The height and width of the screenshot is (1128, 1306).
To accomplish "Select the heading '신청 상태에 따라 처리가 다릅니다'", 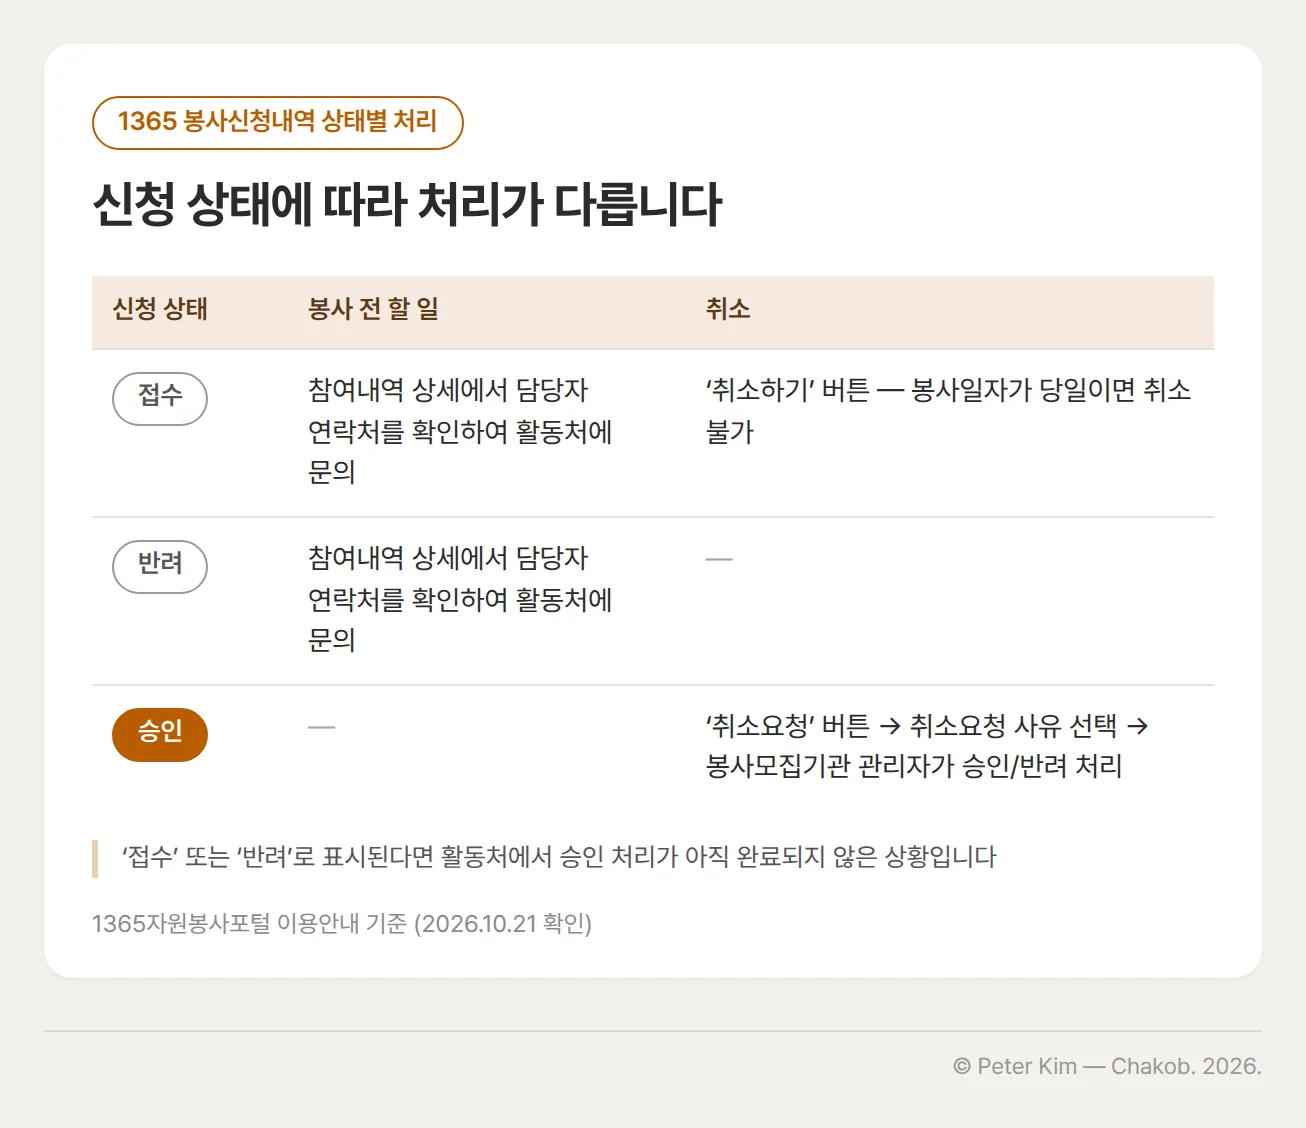I will [407, 205].
